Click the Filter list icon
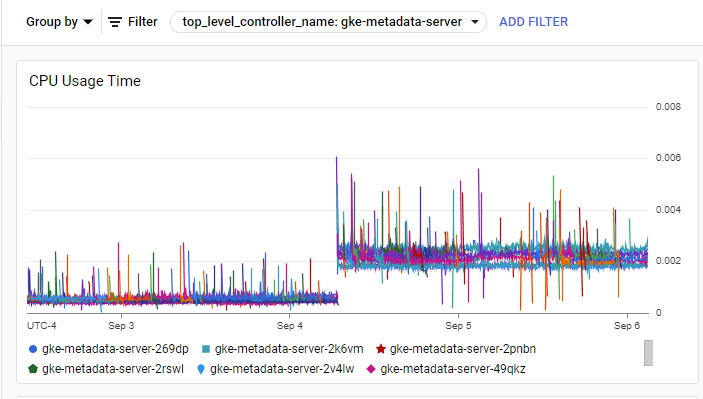Screen dimensions: 703x399 point(115,22)
